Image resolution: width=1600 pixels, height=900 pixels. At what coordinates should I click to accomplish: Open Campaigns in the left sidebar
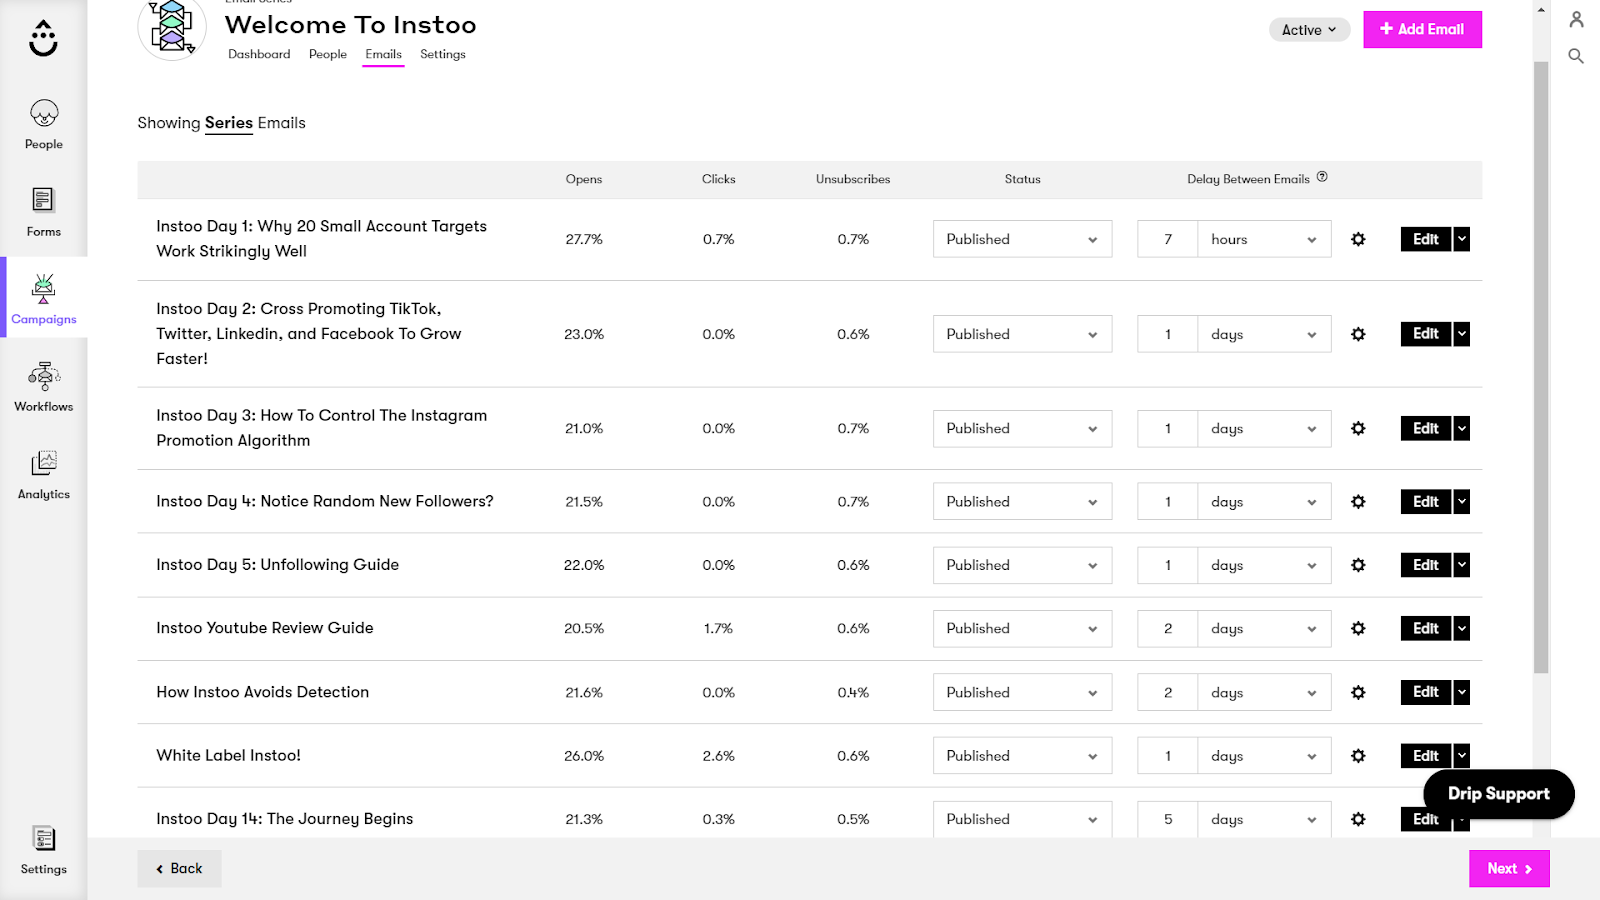pos(44,299)
